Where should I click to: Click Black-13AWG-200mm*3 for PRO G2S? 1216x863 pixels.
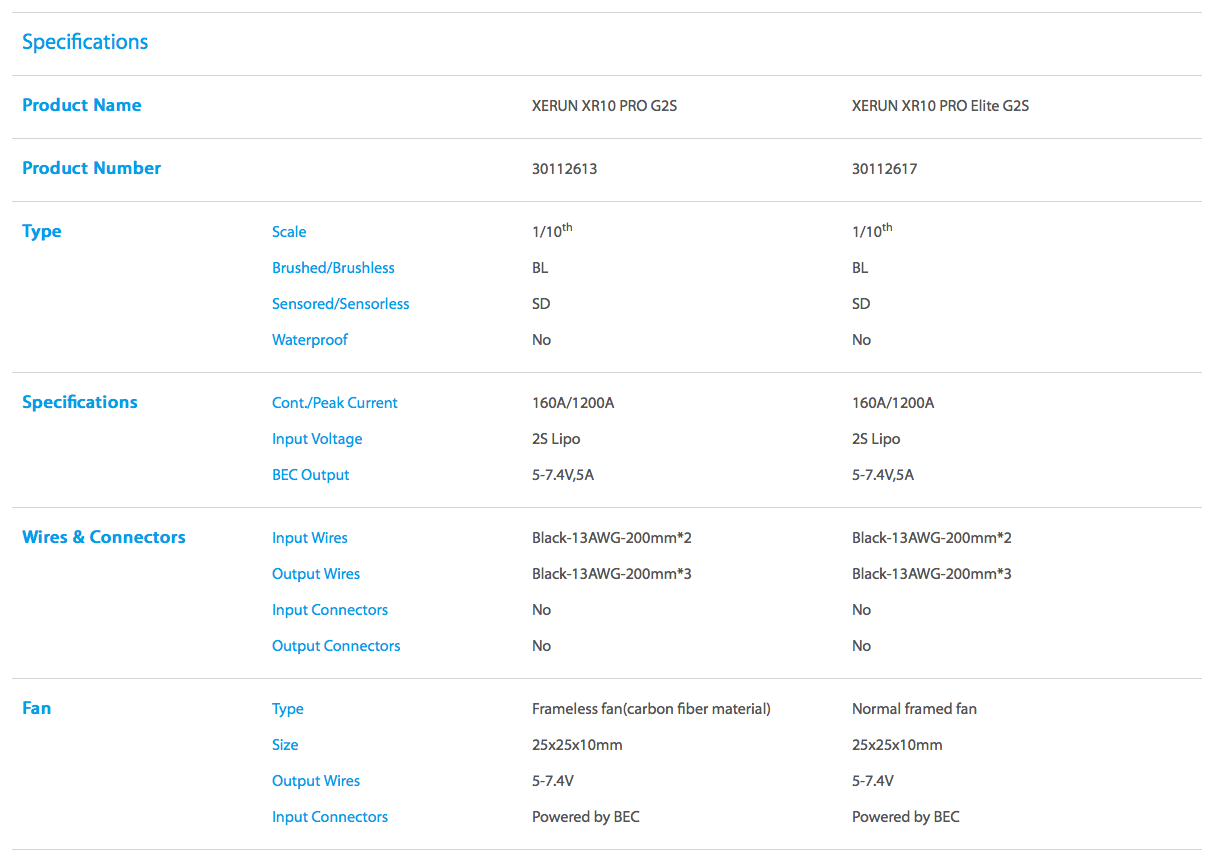click(x=612, y=574)
